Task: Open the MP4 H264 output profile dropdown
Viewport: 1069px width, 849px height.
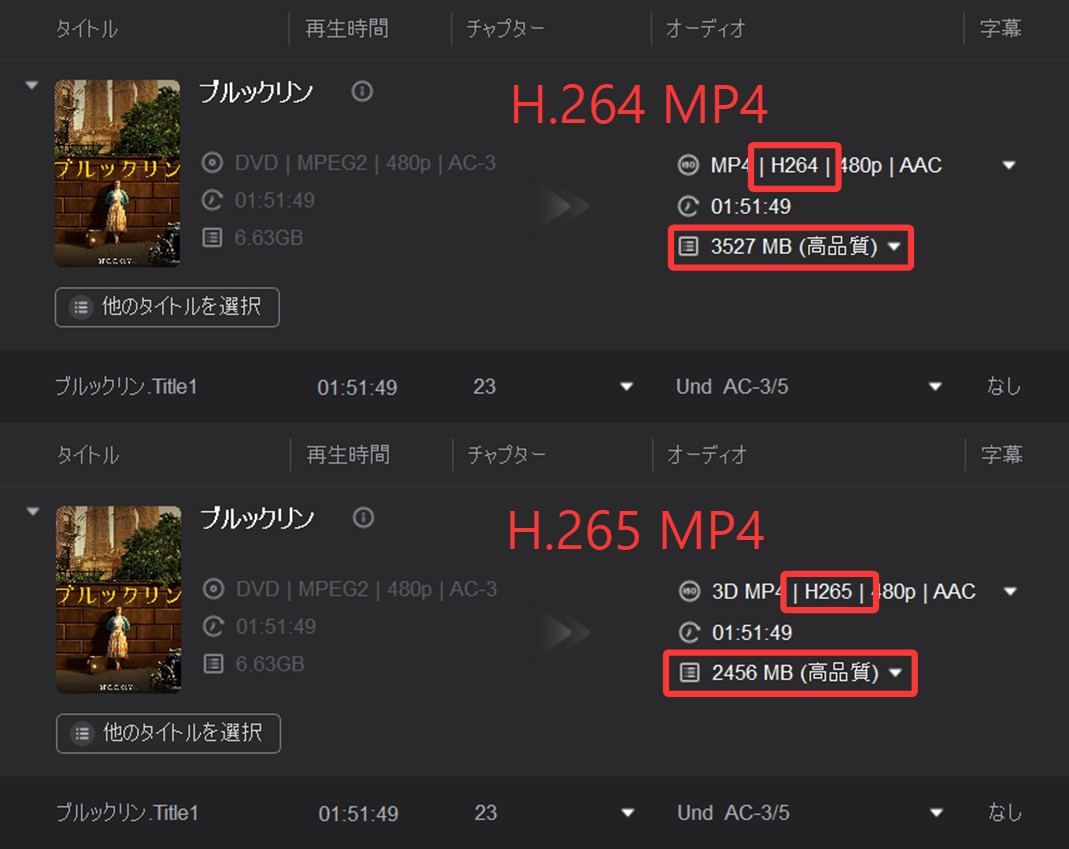Action: 1009,165
